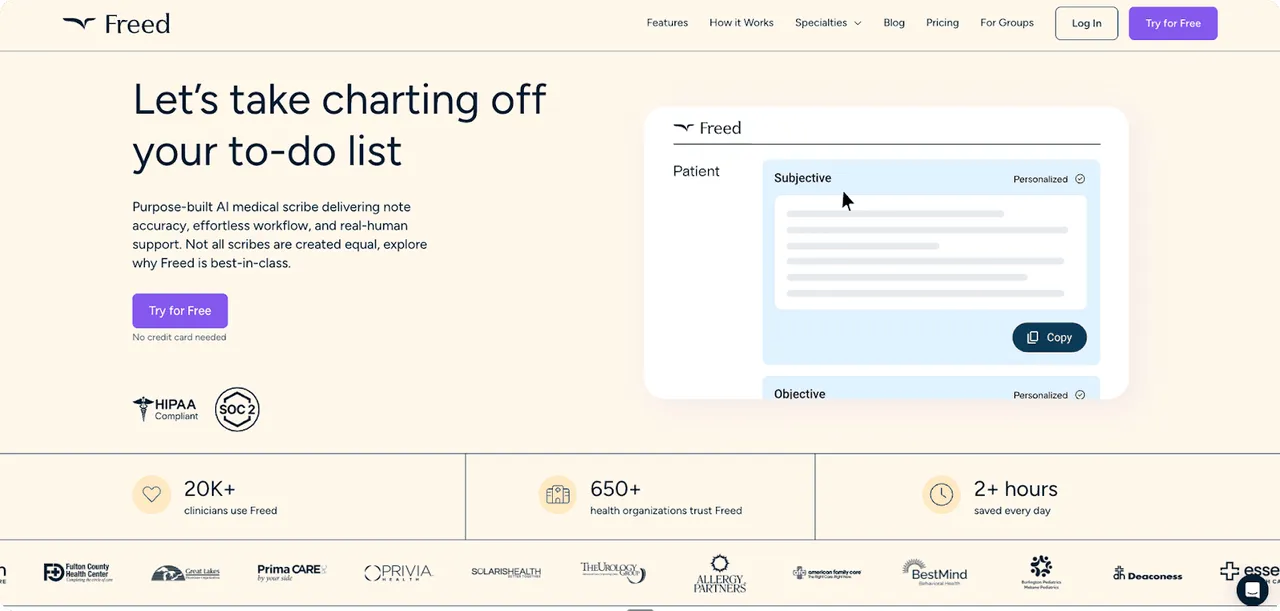Click Try for Free under hero text
Image resolution: width=1280 pixels, height=611 pixels.
click(180, 311)
